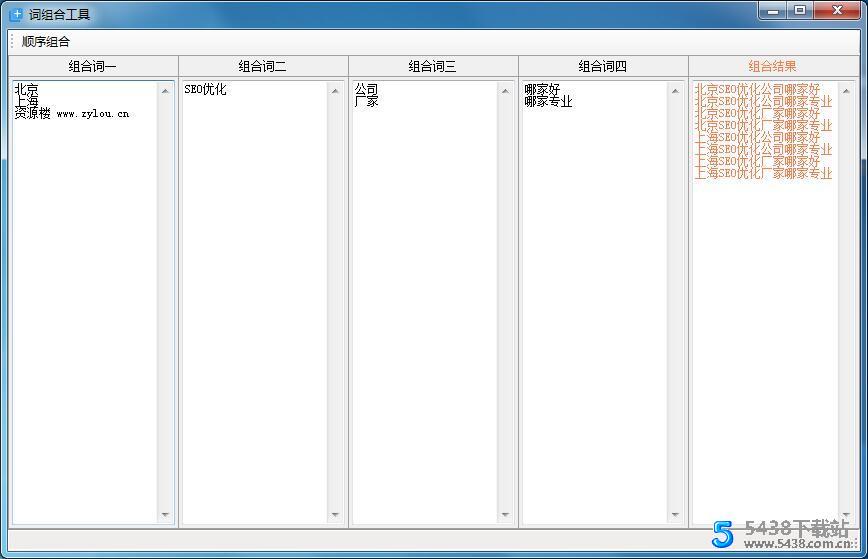Maximize the 词组合工具 window

[799, 11]
